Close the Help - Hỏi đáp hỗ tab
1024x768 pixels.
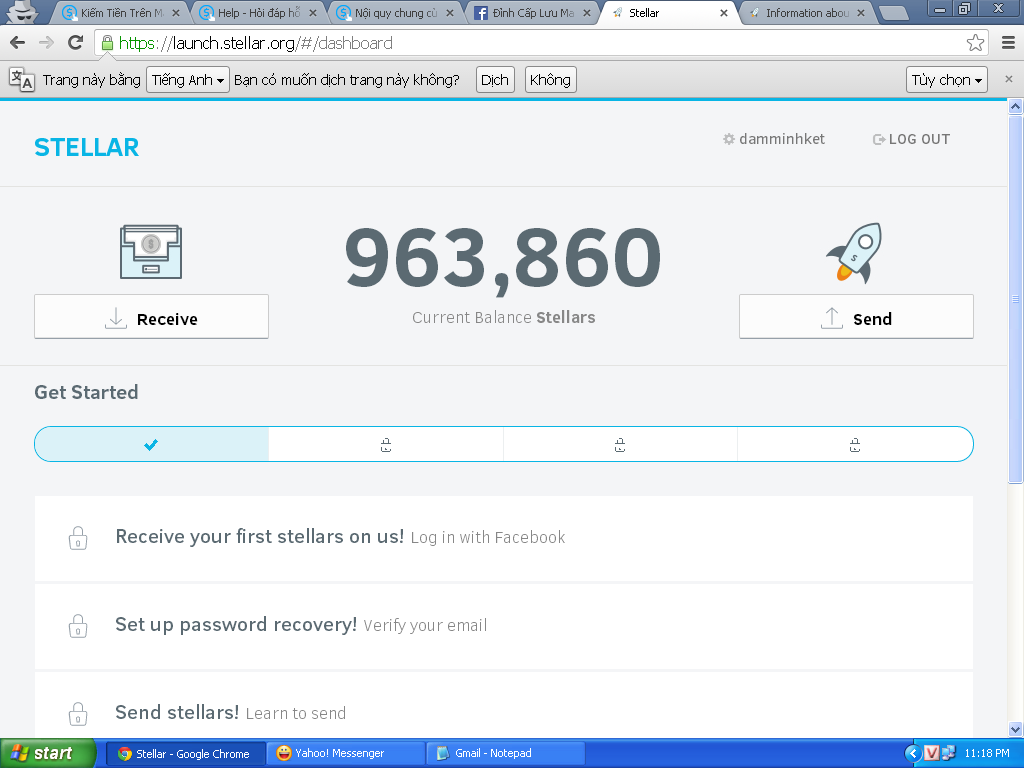313,13
